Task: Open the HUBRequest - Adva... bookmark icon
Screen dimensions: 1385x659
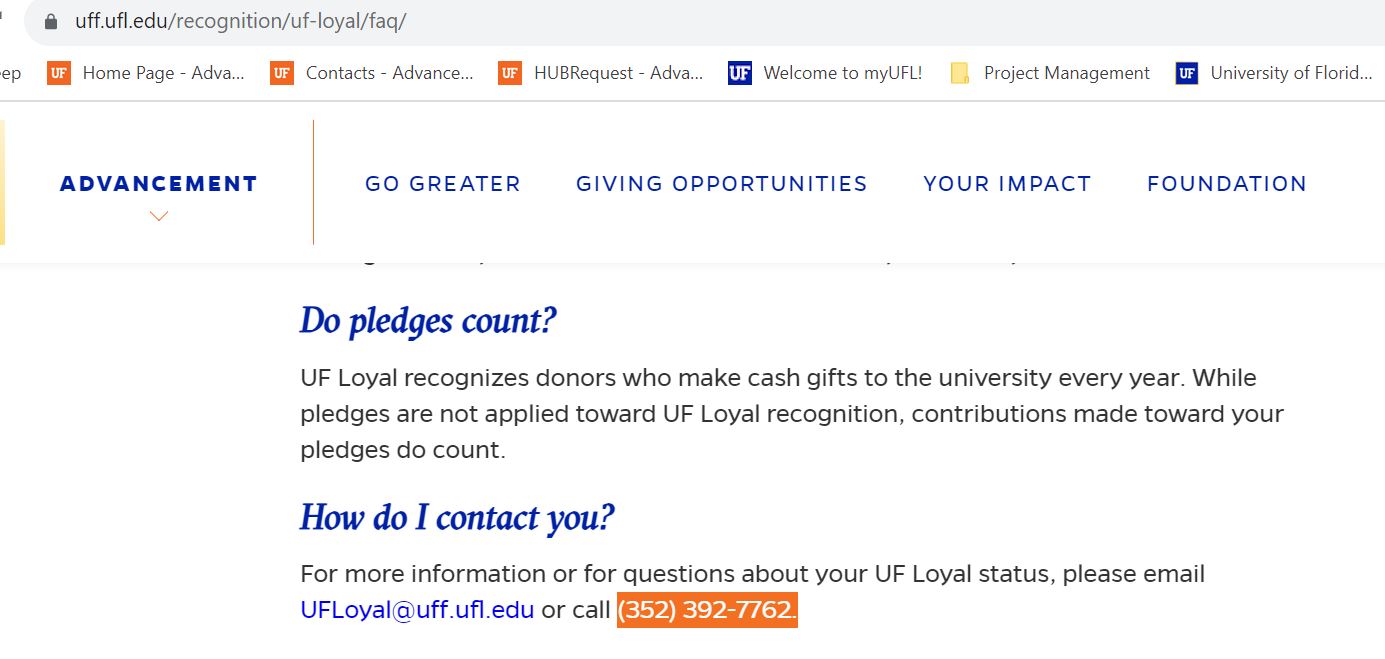Action: 510,73
